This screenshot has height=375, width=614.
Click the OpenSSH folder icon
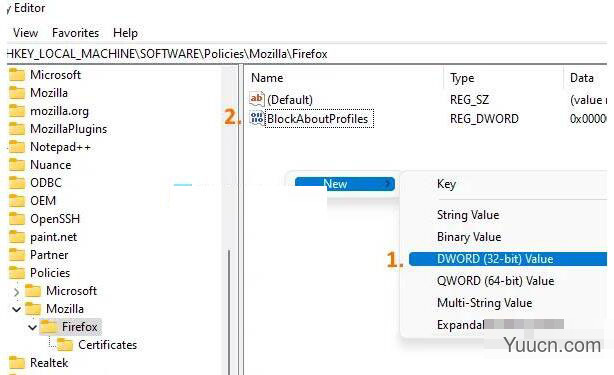pos(17,219)
